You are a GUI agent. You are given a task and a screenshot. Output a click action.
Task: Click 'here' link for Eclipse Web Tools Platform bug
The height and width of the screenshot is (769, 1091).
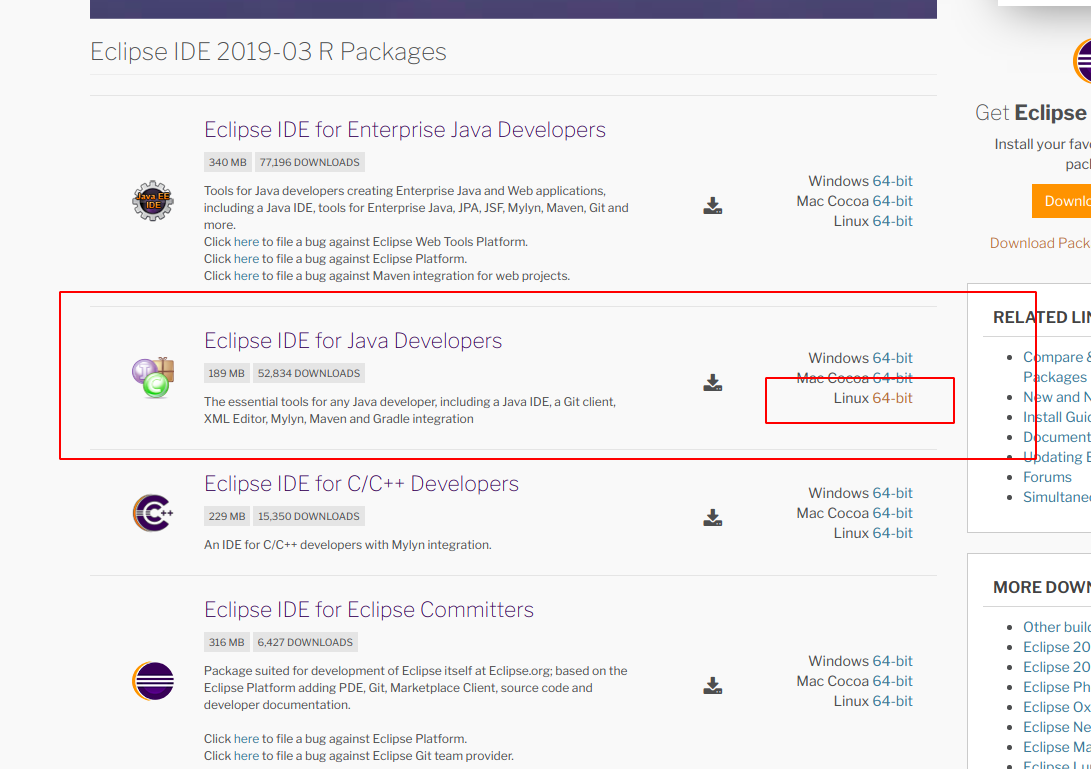[x=246, y=241]
